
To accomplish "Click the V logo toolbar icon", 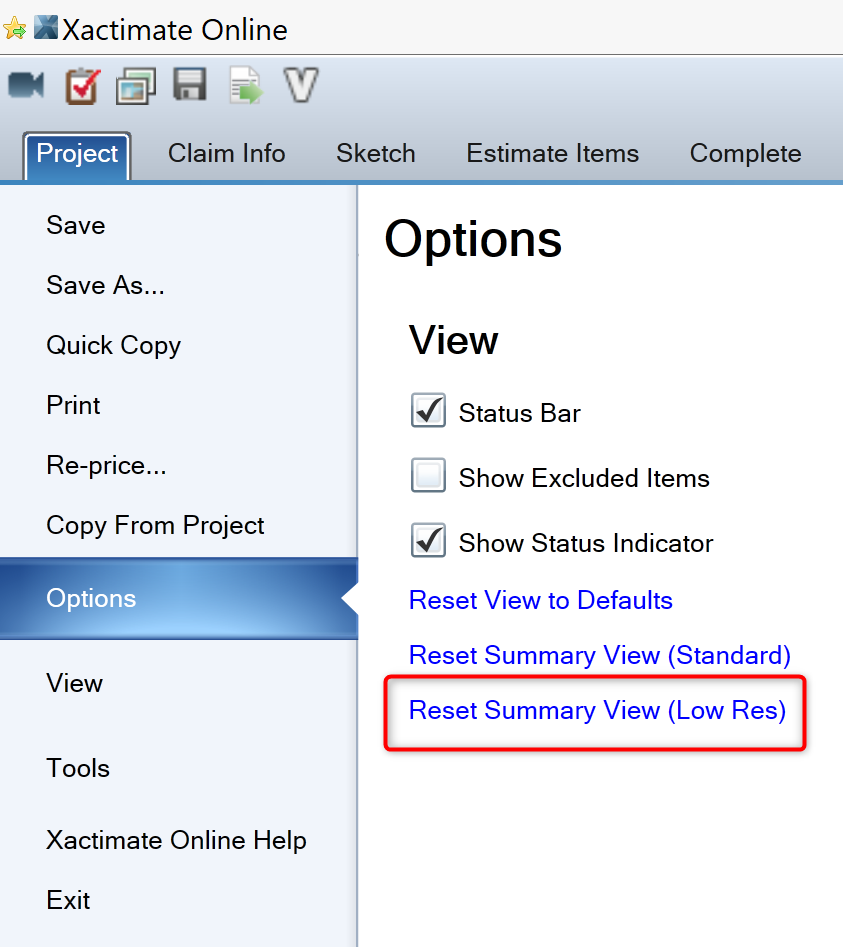I will [x=301, y=85].
